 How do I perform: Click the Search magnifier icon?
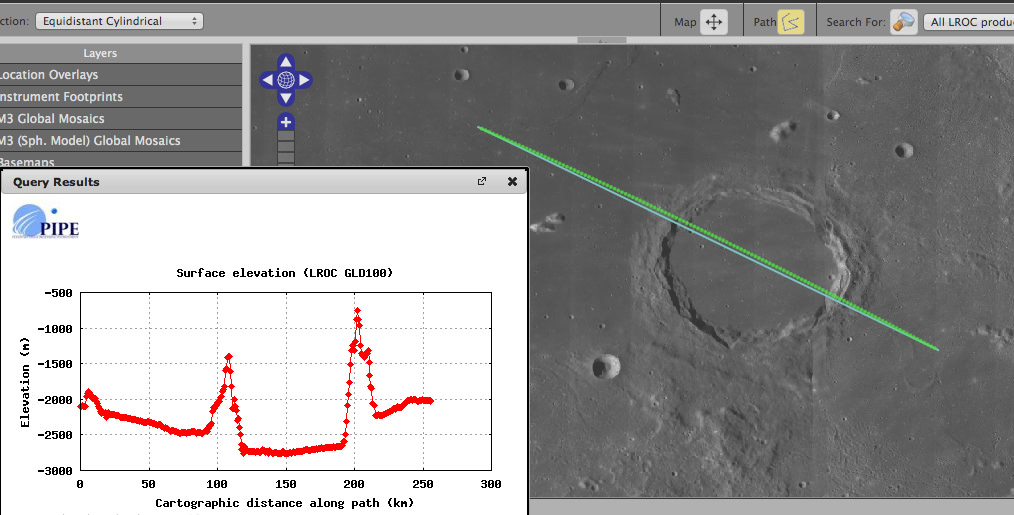(903, 22)
